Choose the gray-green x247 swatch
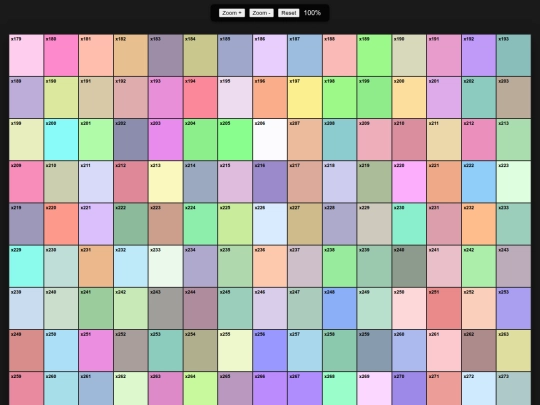540x405 pixels. click(305, 308)
